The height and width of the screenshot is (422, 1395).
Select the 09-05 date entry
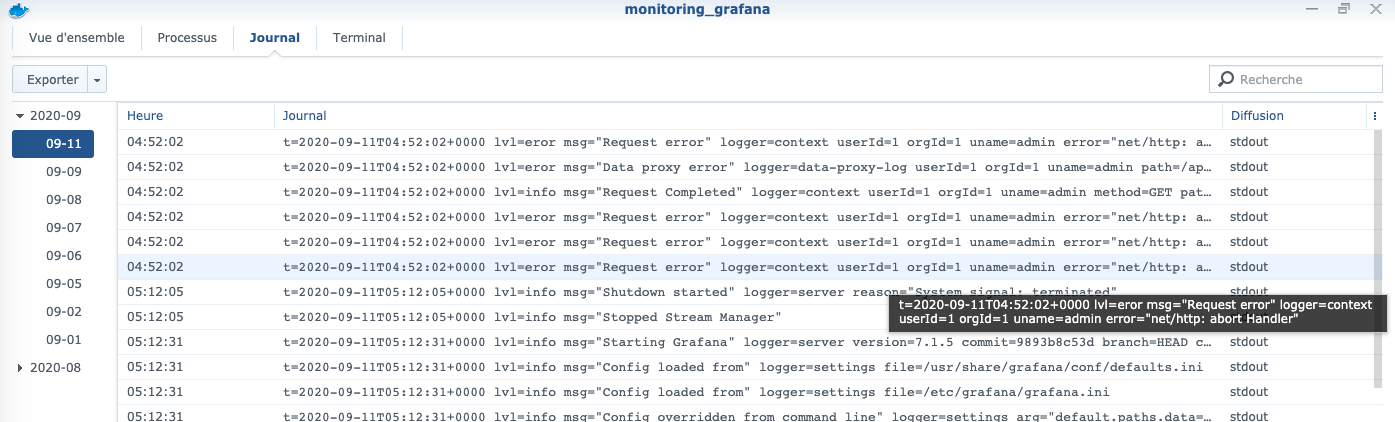click(63, 284)
